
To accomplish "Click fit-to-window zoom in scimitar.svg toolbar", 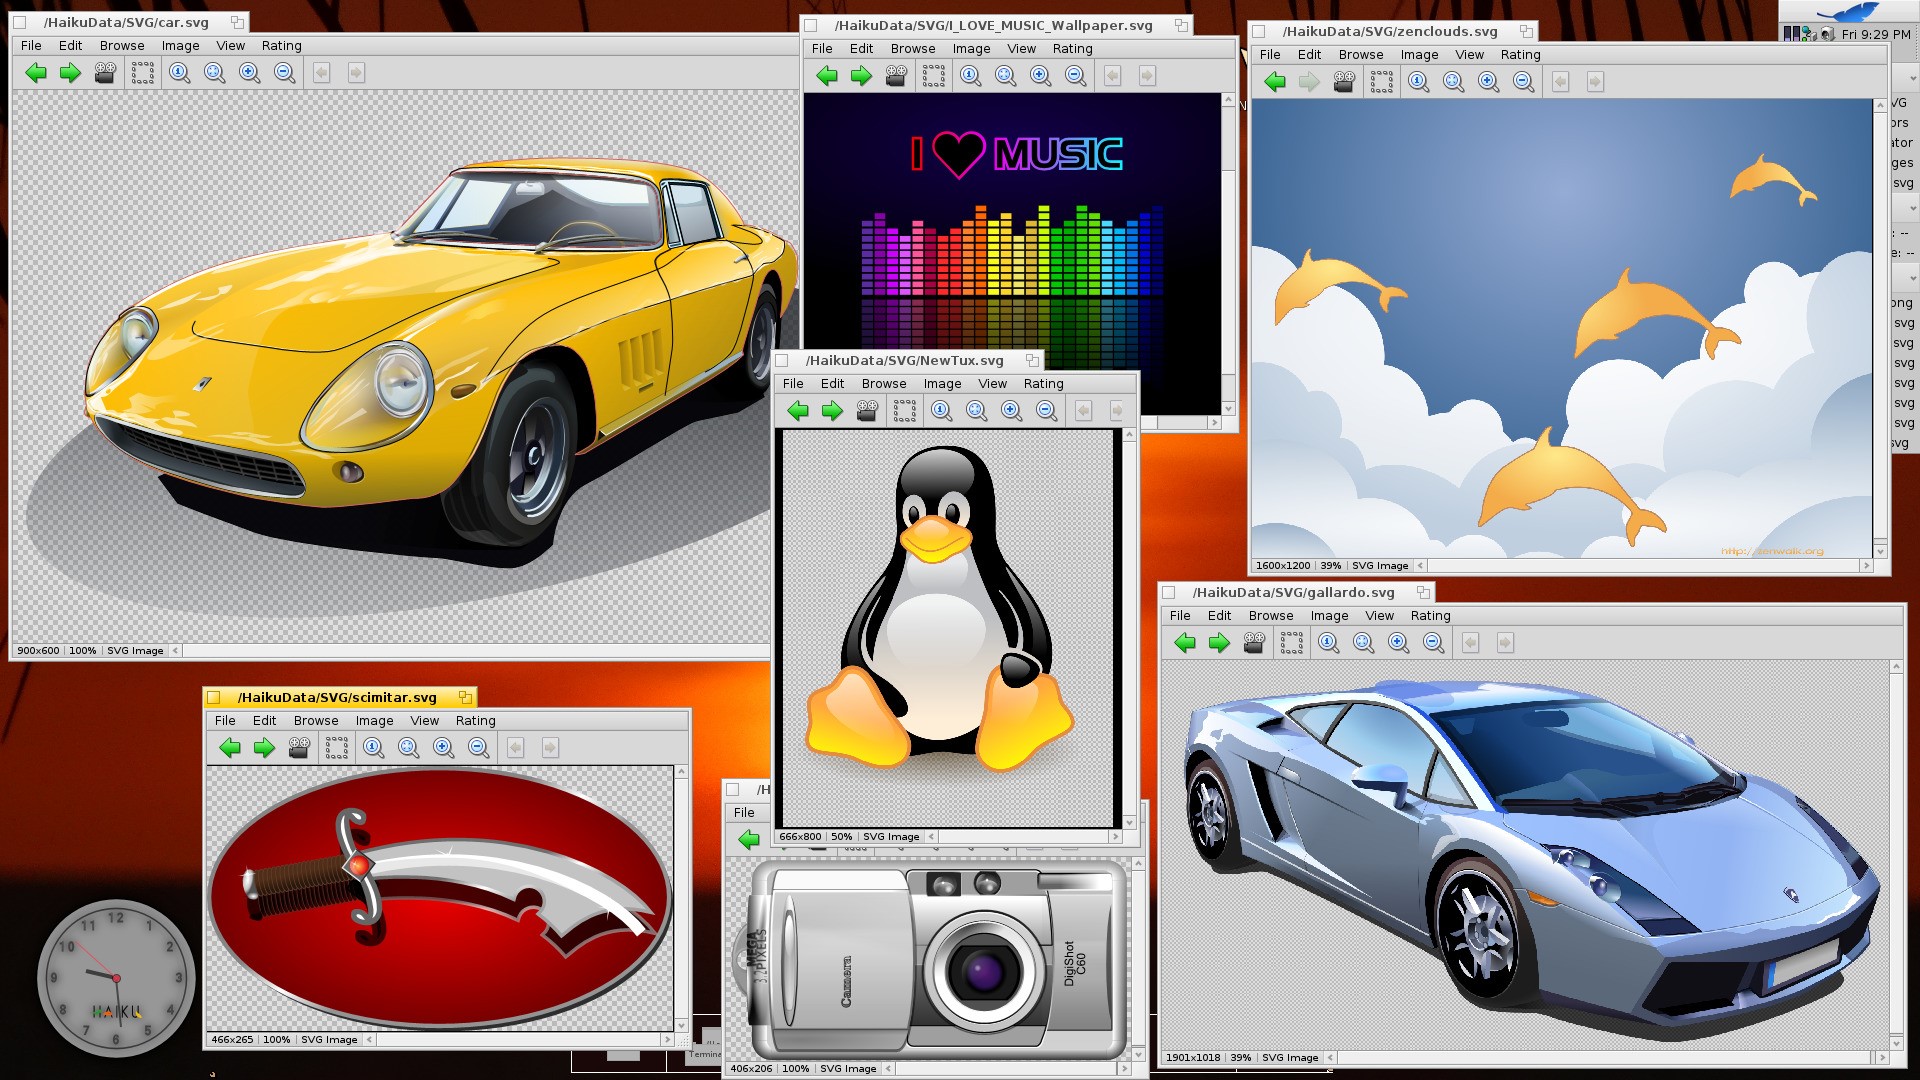I will click(408, 748).
